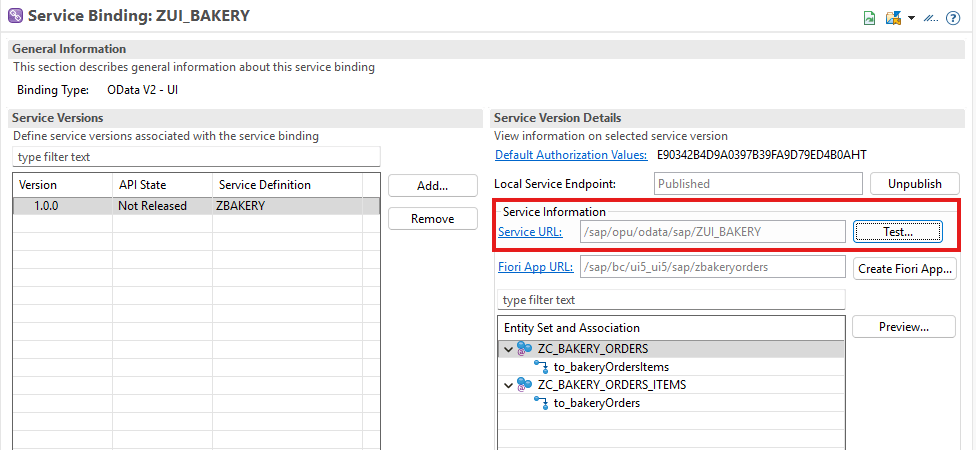This screenshot has width=976, height=450.
Task: Click the ZC_BAKERY_ORDERS entity set icon
Action: click(525, 349)
